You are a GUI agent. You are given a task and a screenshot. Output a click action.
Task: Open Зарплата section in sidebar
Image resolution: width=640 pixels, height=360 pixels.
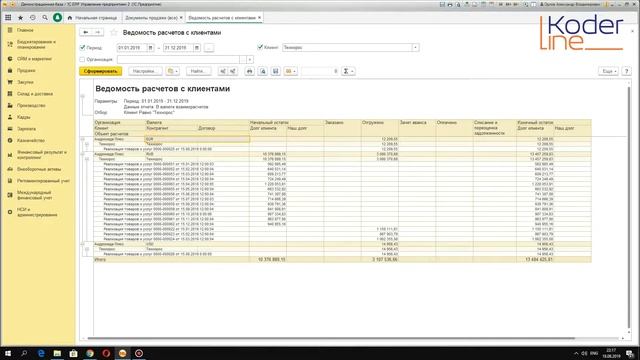pos(27,129)
